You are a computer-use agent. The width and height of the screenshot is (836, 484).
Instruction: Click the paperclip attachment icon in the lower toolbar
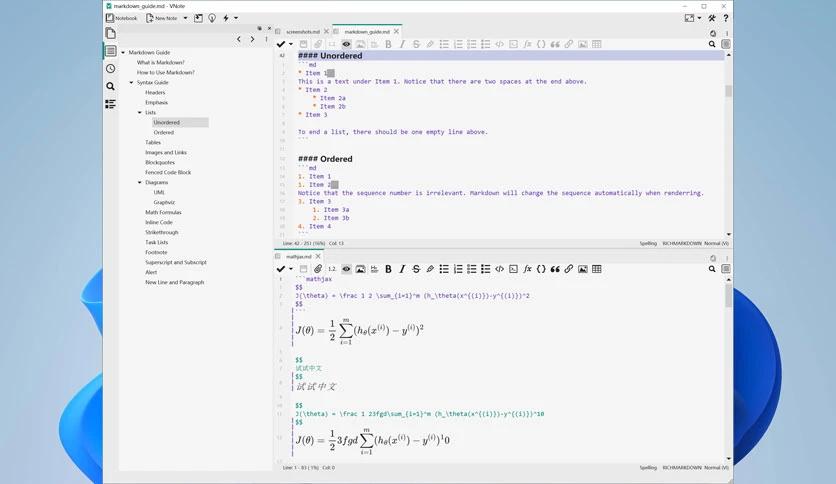pyautogui.click(x=318, y=269)
